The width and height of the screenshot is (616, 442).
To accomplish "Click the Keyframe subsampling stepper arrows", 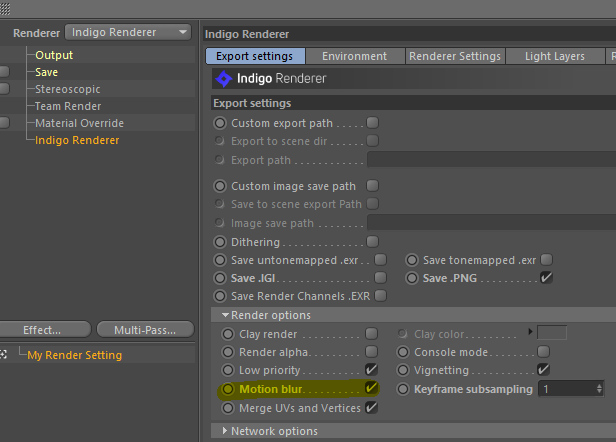I will click(x=599, y=389).
